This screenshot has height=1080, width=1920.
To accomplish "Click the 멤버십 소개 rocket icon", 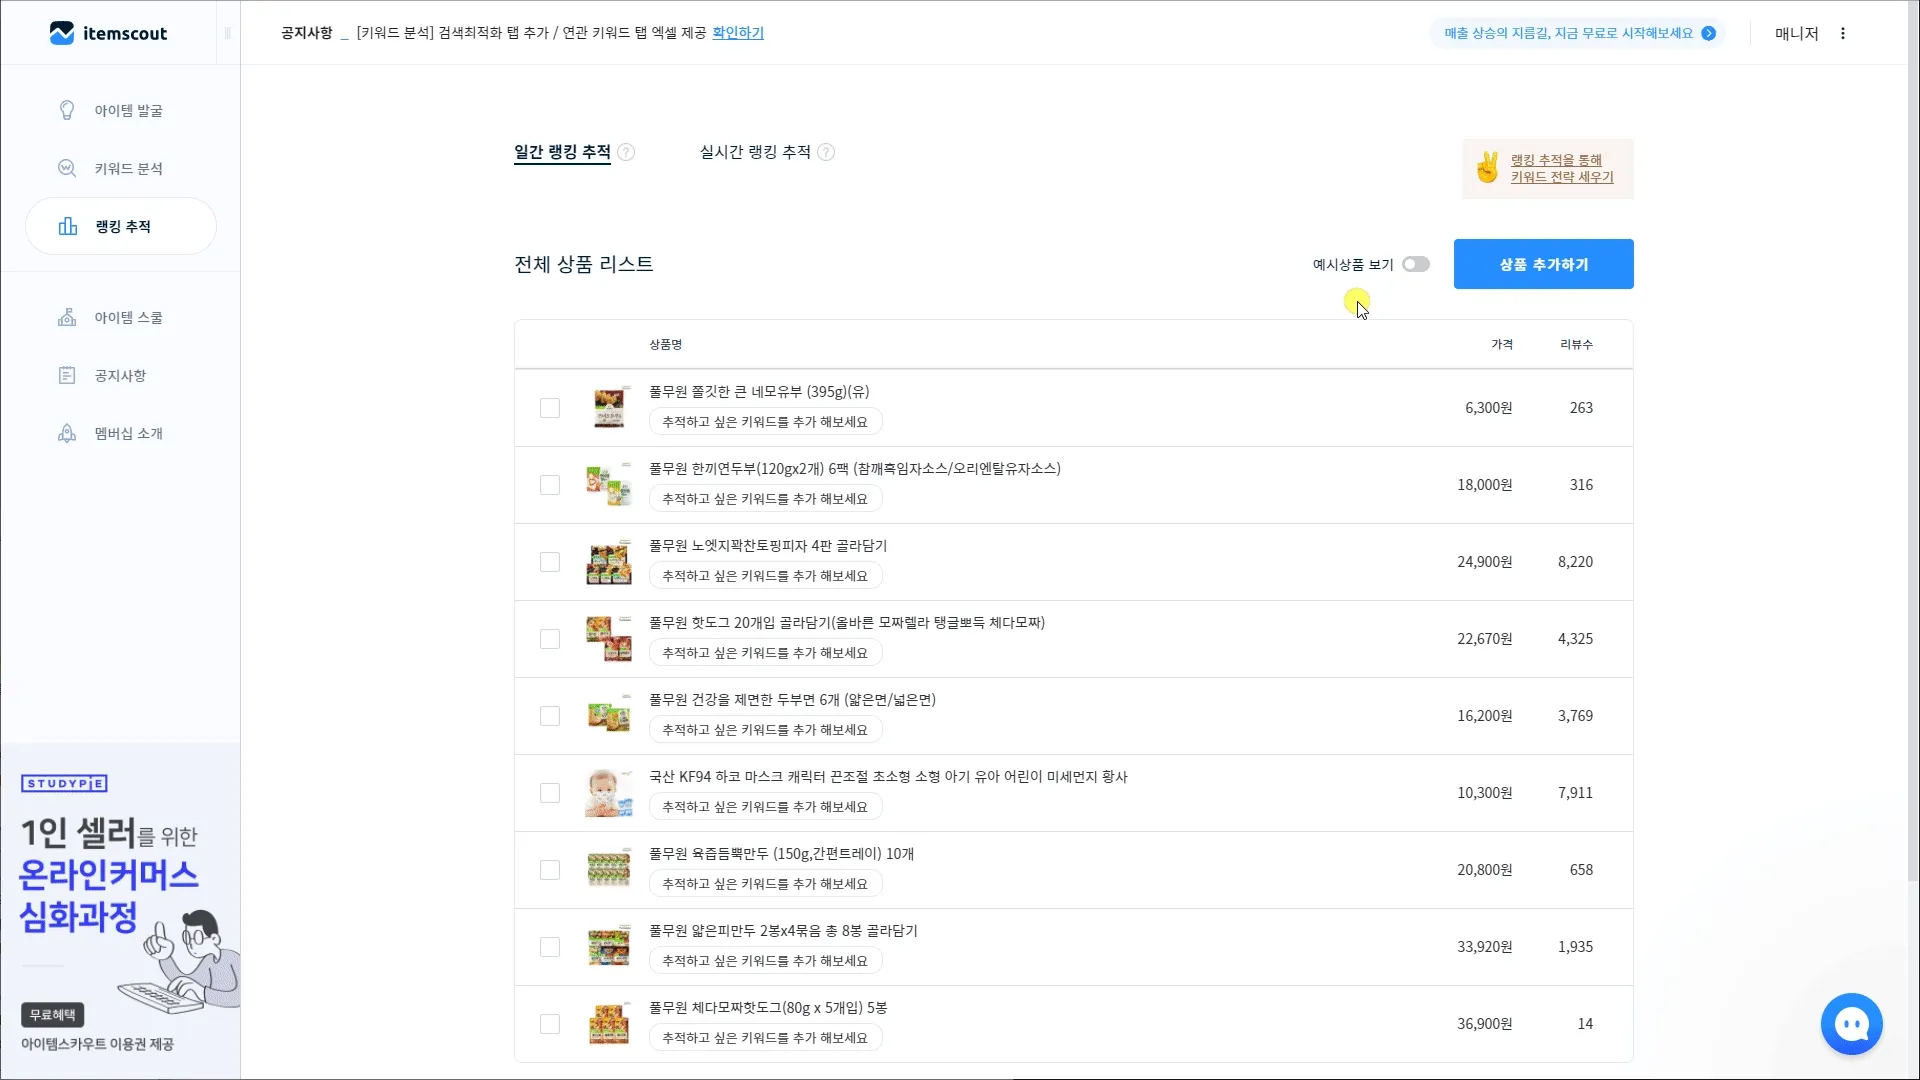I will pyautogui.click(x=67, y=433).
